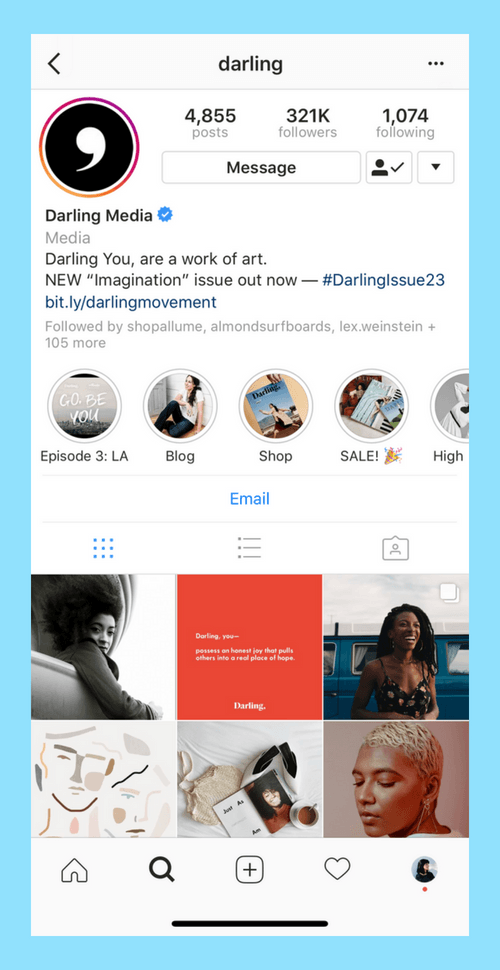Image resolution: width=500 pixels, height=970 pixels.
Task: Switch to list view tab
Action: [249, 548]
